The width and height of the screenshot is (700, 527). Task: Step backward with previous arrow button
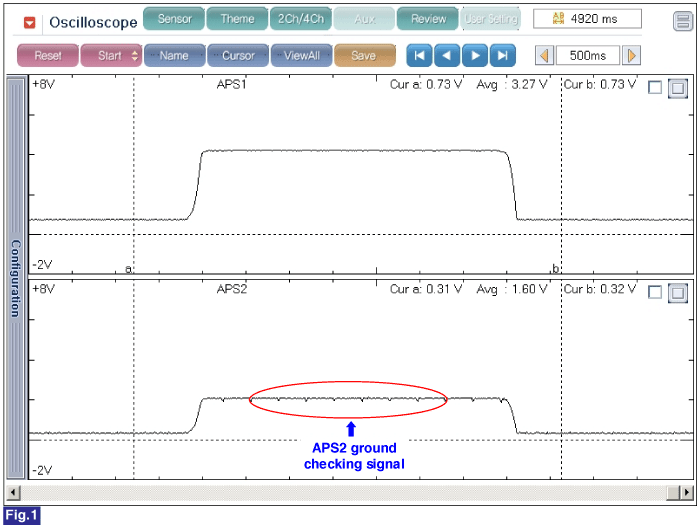pos(447,55)
